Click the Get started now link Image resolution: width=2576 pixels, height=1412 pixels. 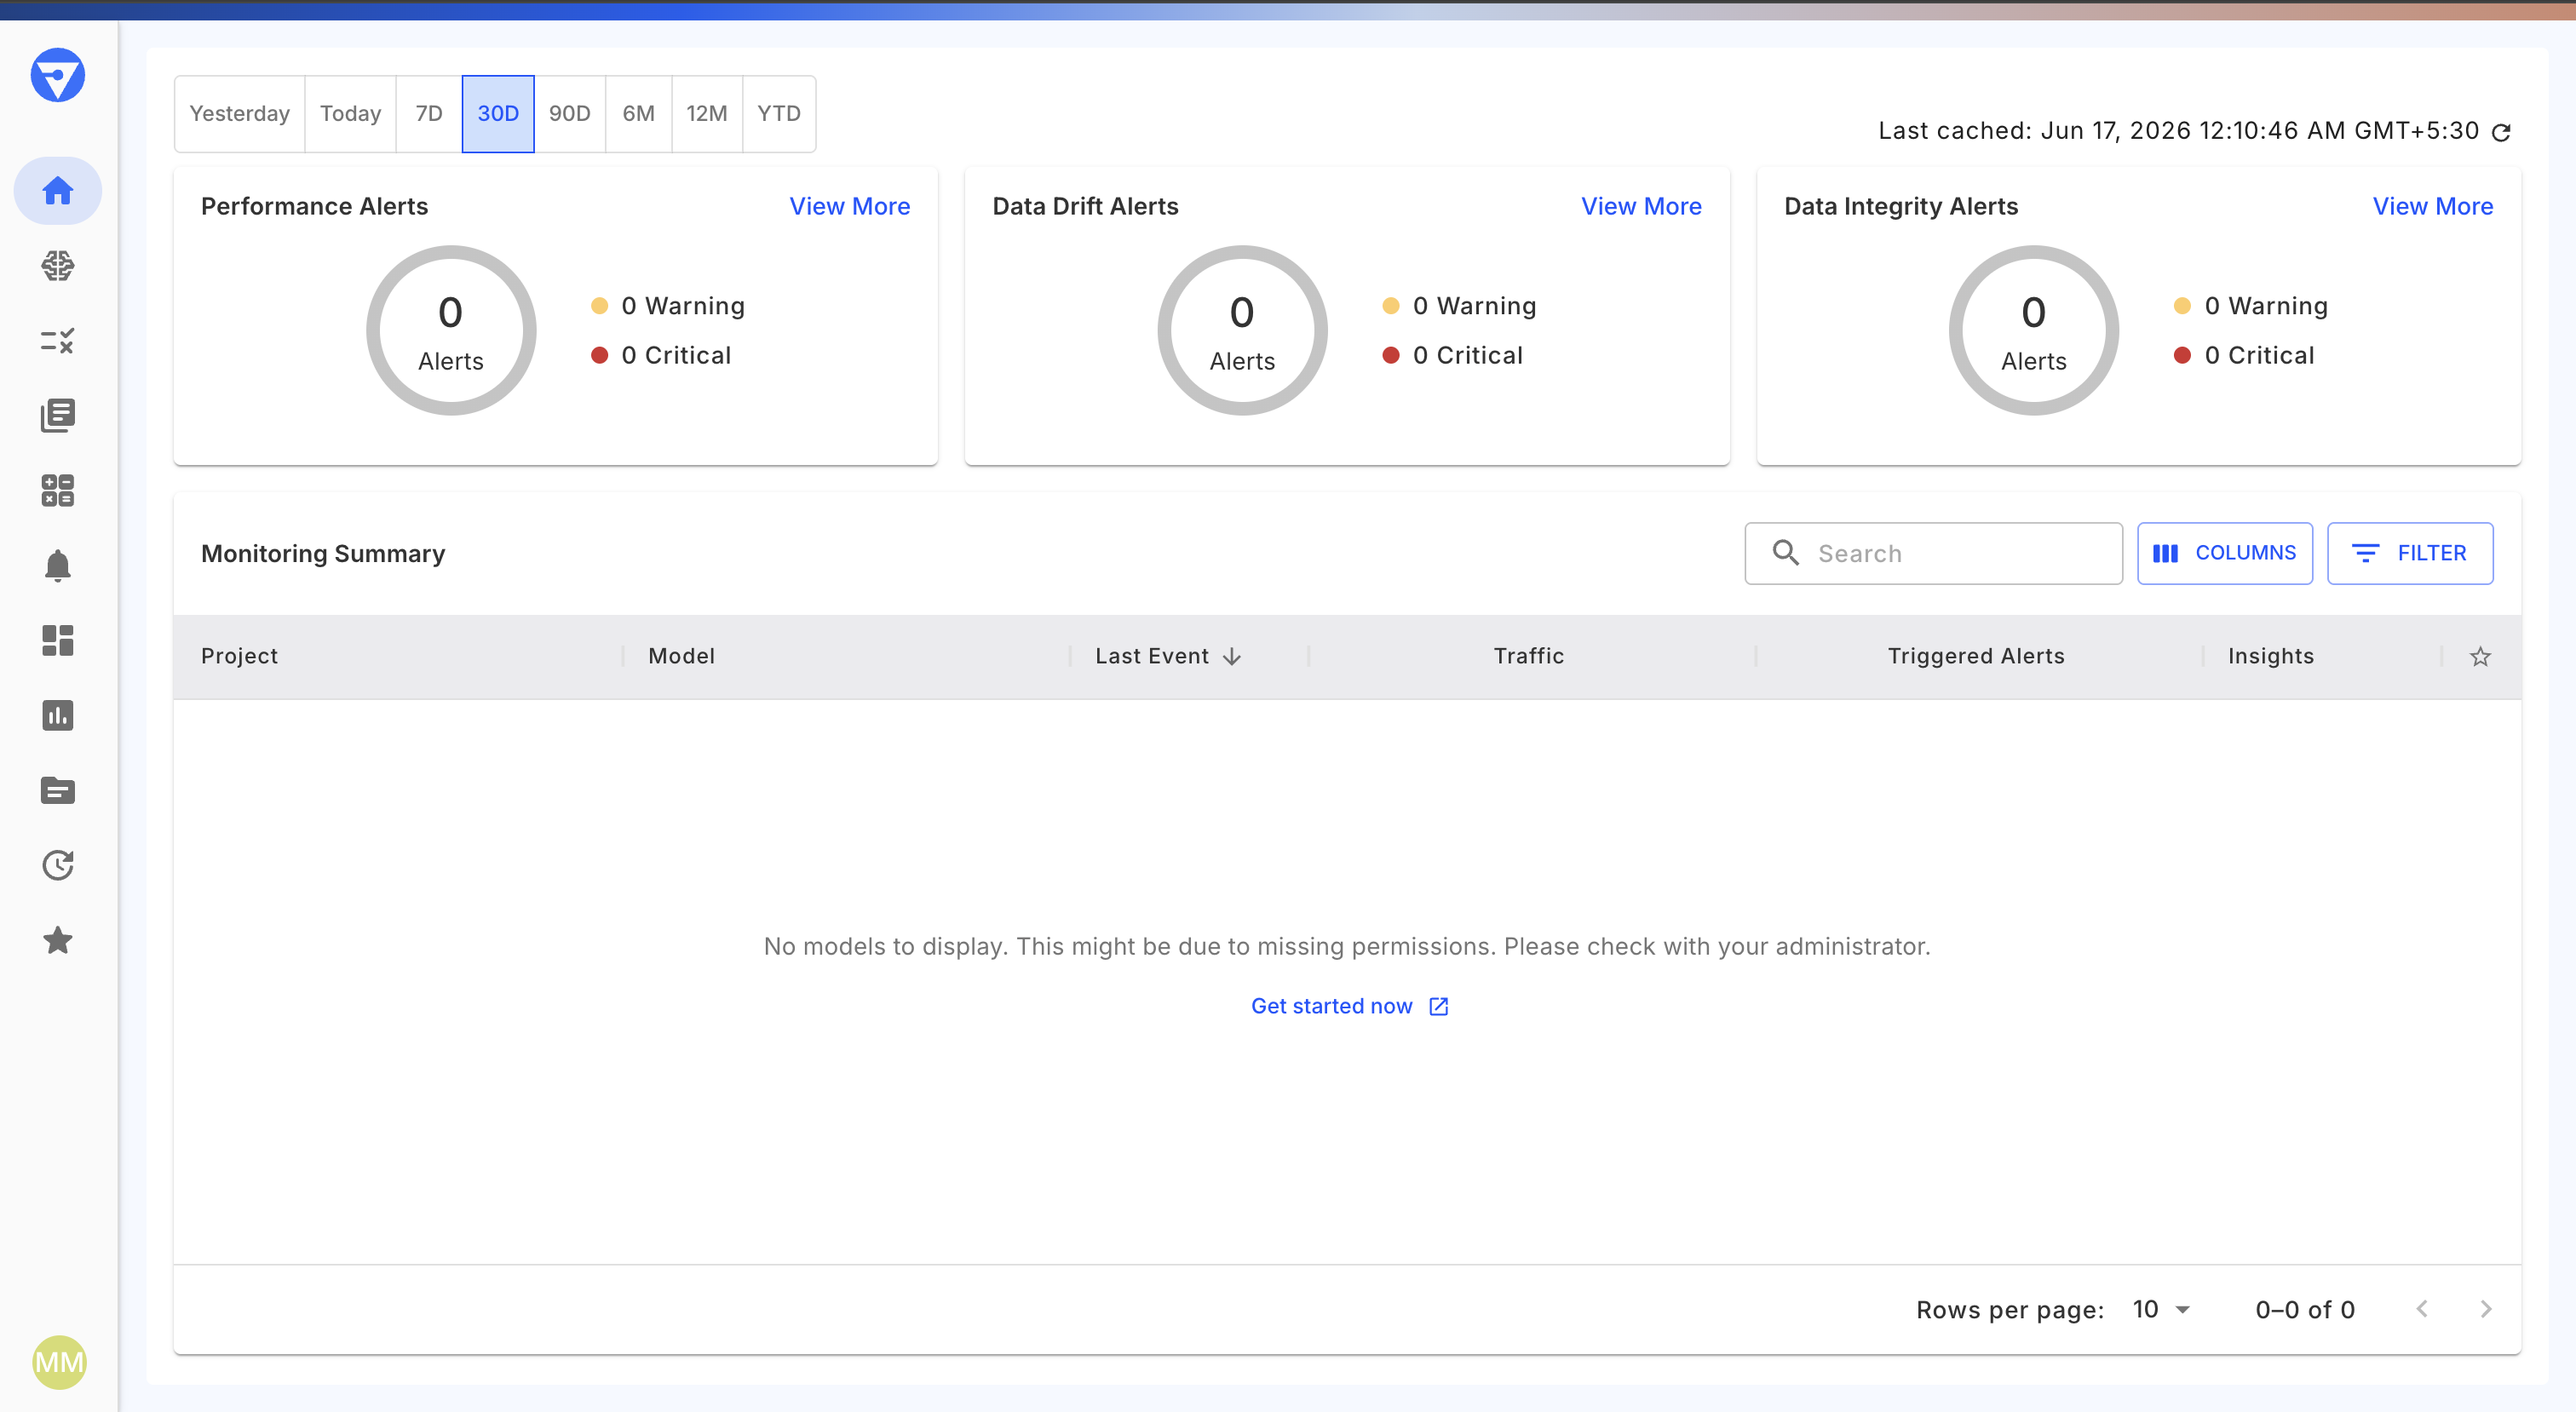coord(1350,1006)
